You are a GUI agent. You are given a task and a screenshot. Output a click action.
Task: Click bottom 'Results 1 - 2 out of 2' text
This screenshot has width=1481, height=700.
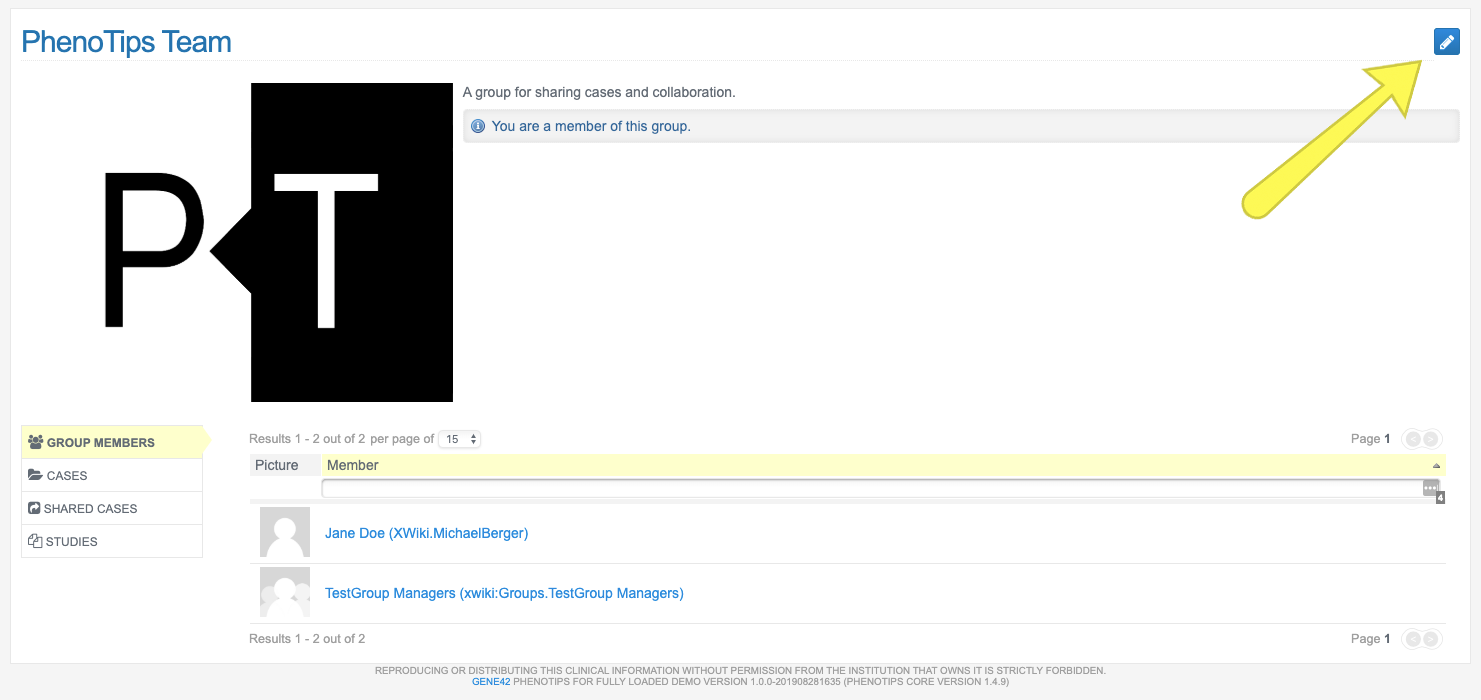(307, 639)
